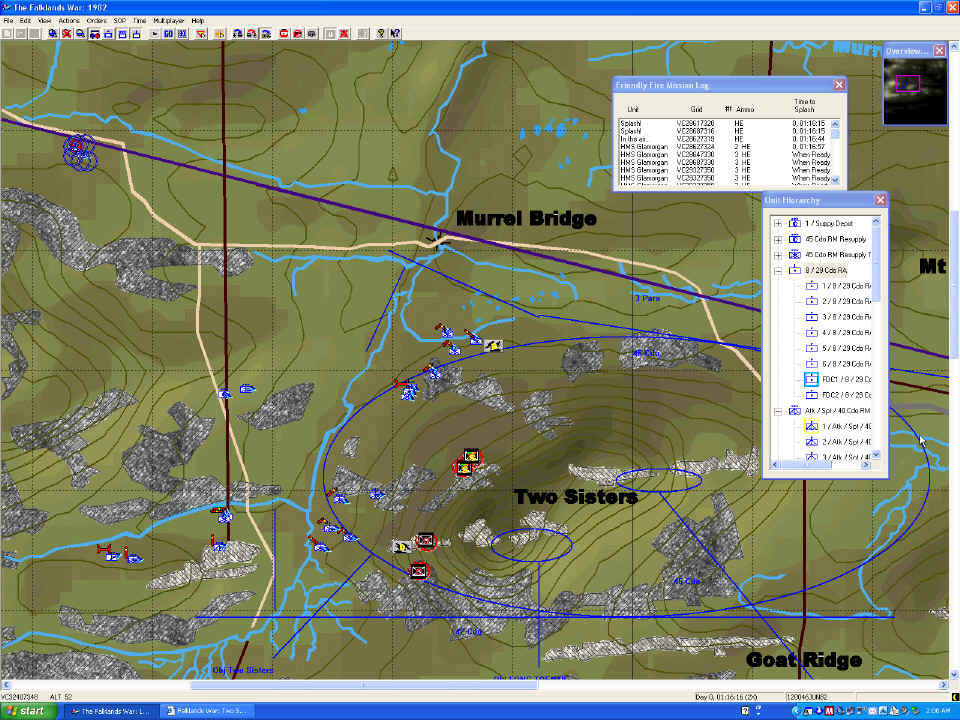Collapse the 8 / 29 Cdo RA node
Screen dimensions: 960x720
pyautogui.click(x=779, y=270)
